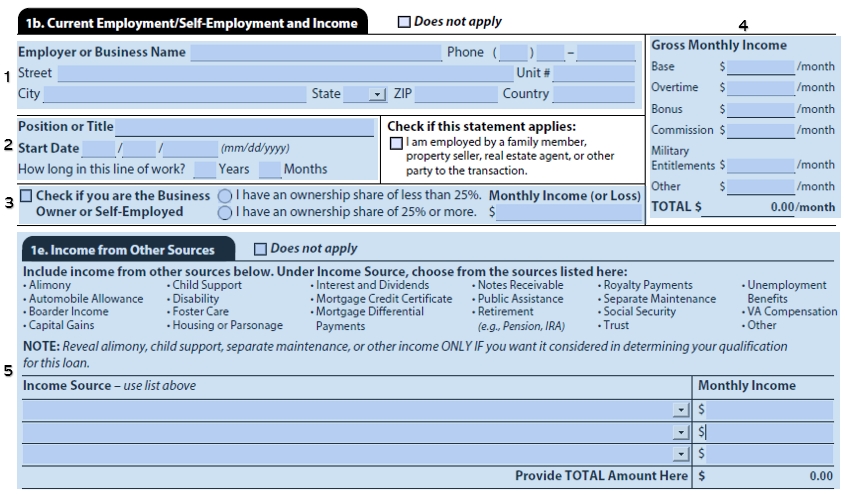Check 'Does not apply' for section 1e
The width and height of the screenshot is (845, 495).
click(x=261, y=249)
